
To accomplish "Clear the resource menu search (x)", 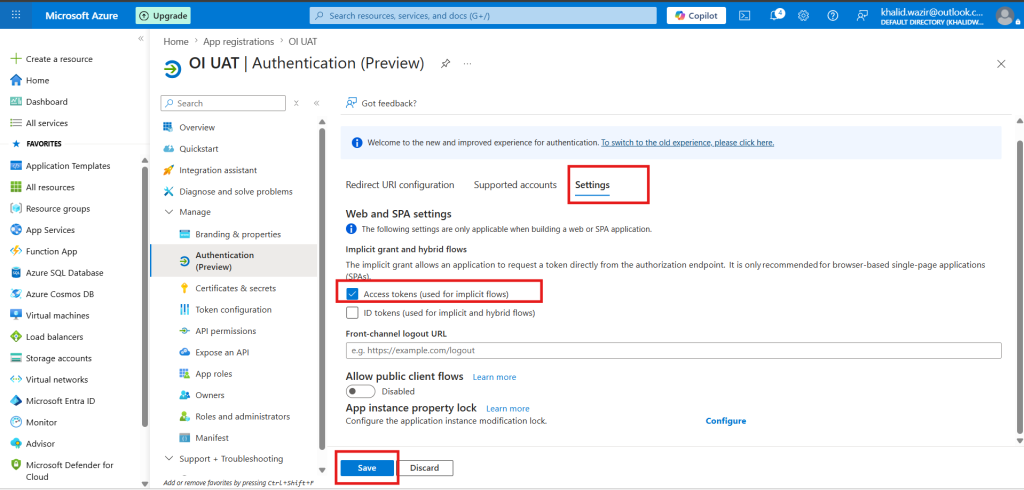I will click(296, 103).
